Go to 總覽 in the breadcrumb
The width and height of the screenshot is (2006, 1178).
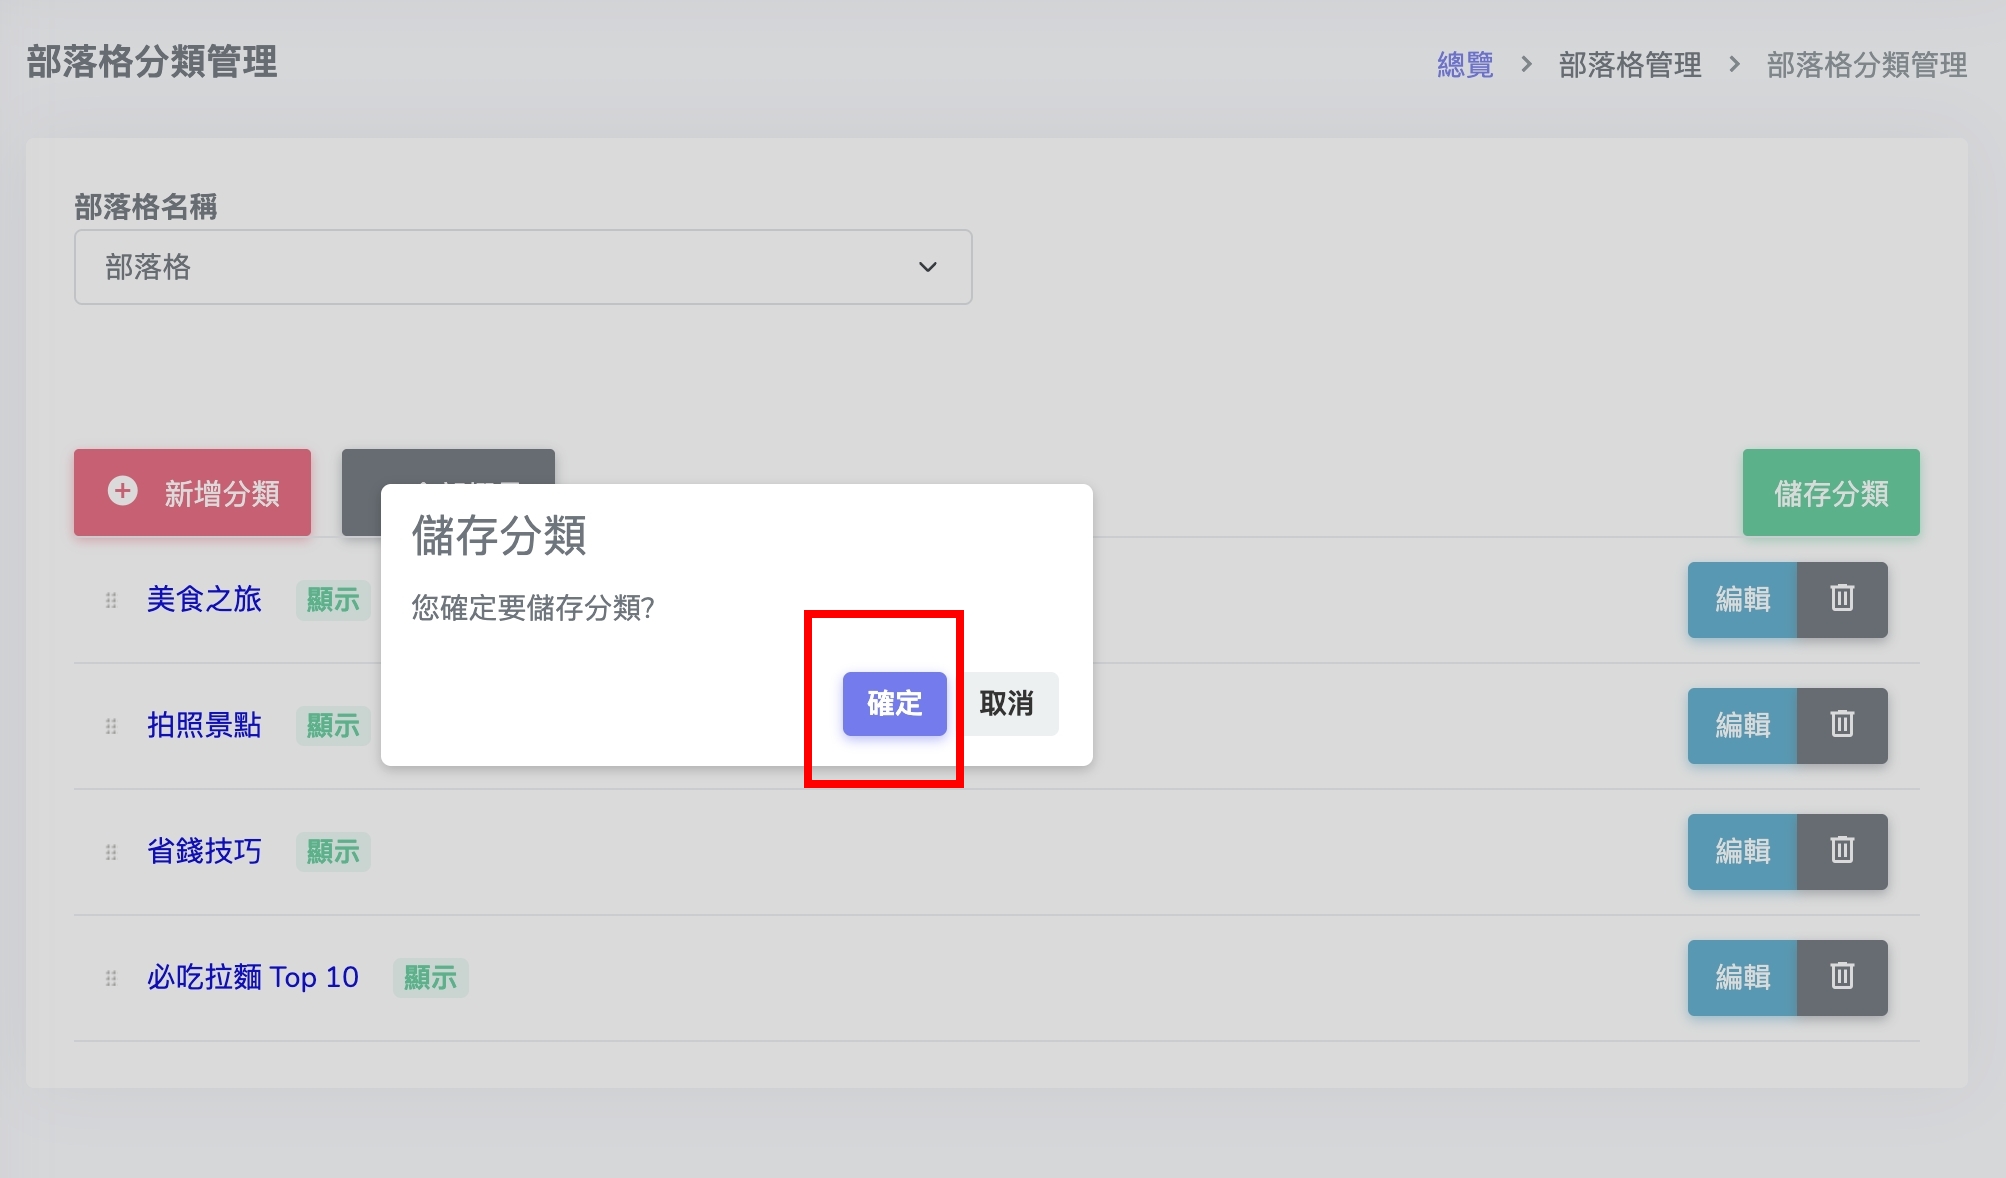tap(1465, 65)
